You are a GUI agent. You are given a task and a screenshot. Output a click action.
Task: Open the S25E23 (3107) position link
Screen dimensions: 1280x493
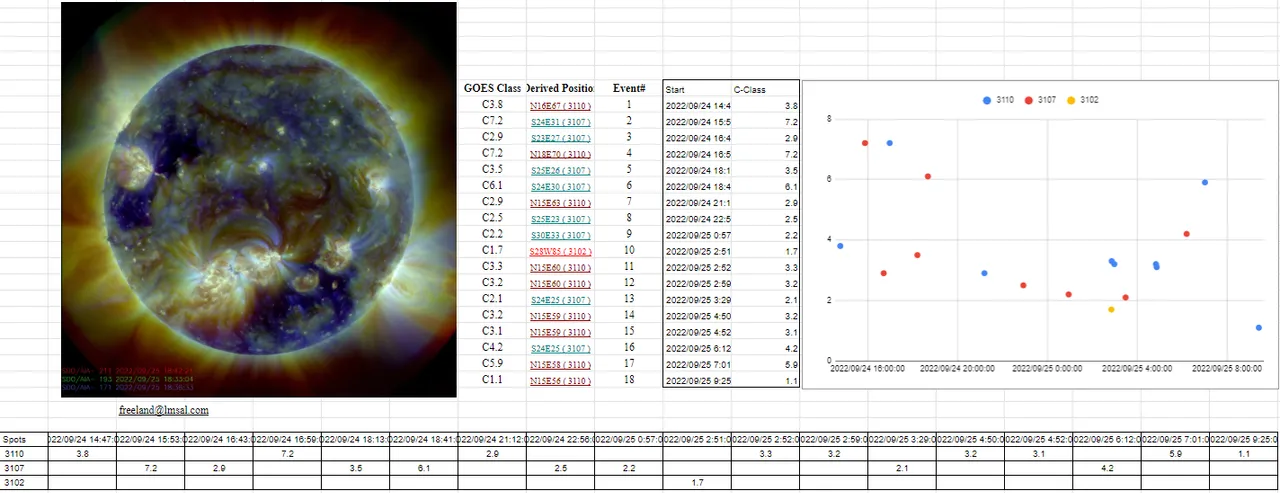coord(560,219)
